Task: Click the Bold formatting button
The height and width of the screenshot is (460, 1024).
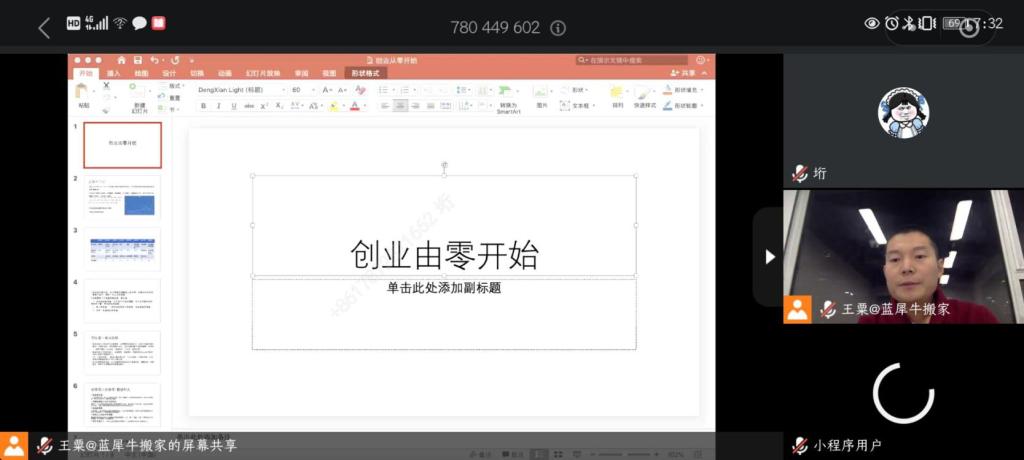Action: 204,106
